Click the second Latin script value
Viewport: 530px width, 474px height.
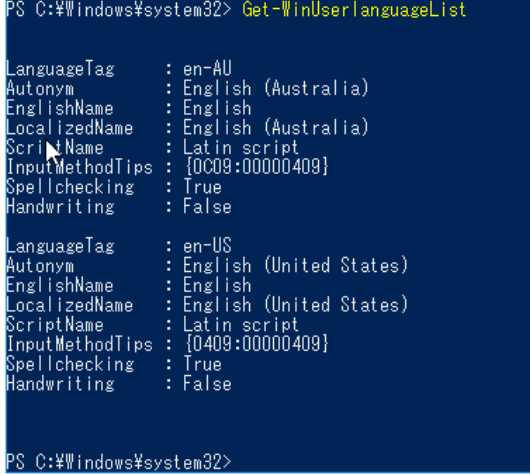coord(241,325)
